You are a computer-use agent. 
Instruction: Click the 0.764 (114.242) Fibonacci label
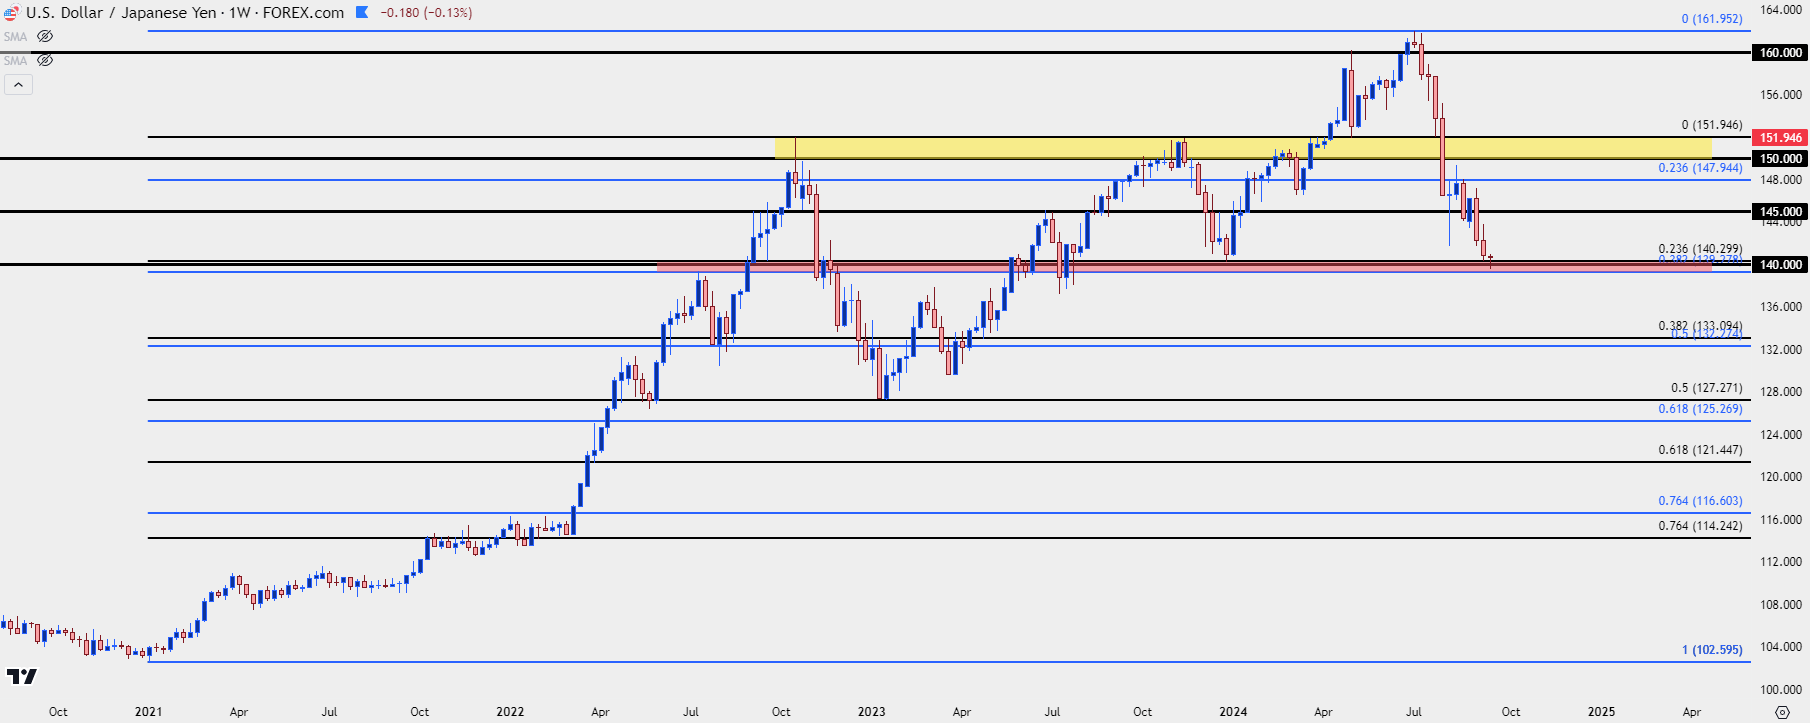[1700, 526]
